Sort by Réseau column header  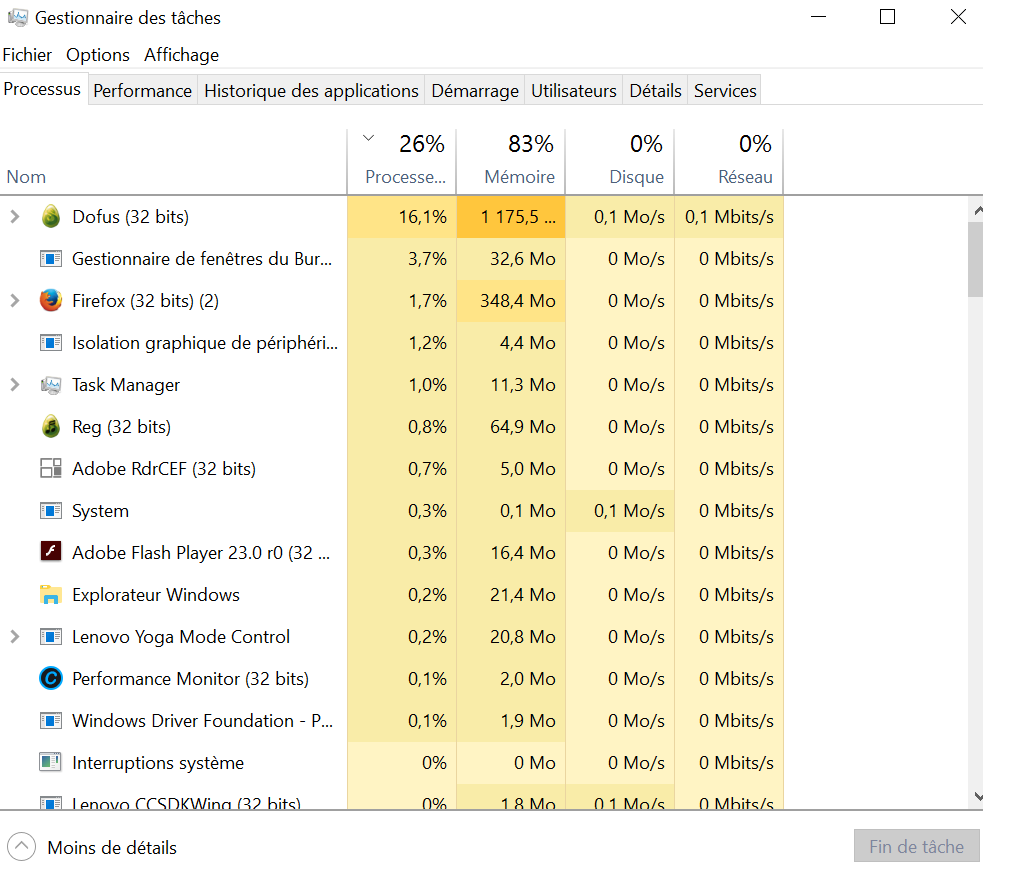pyautogui.click(x=728, y=162)
